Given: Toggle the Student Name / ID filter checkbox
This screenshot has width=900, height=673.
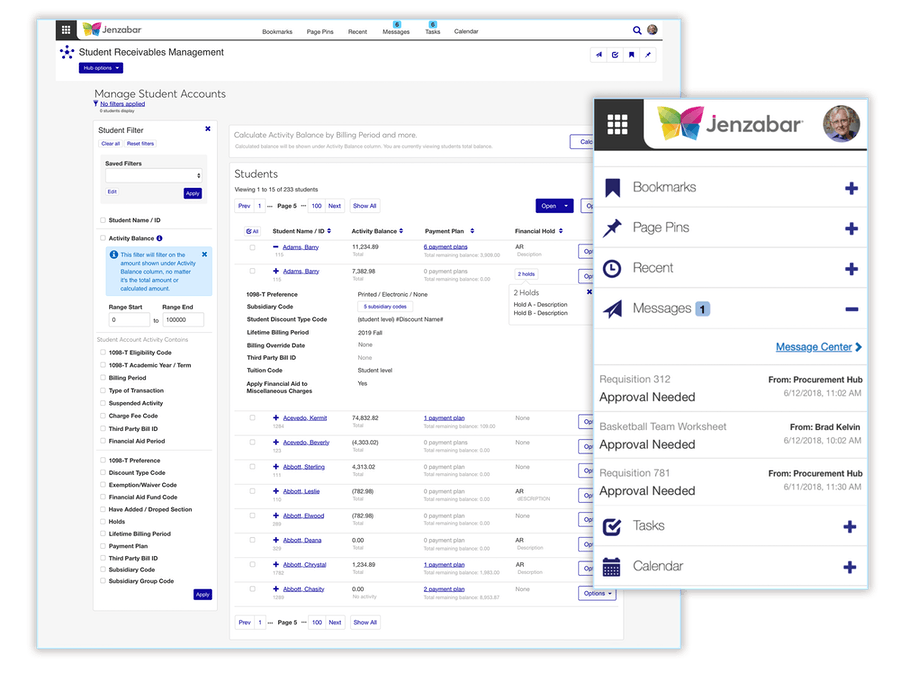Looking at the screenshot, I should [103, 220].
